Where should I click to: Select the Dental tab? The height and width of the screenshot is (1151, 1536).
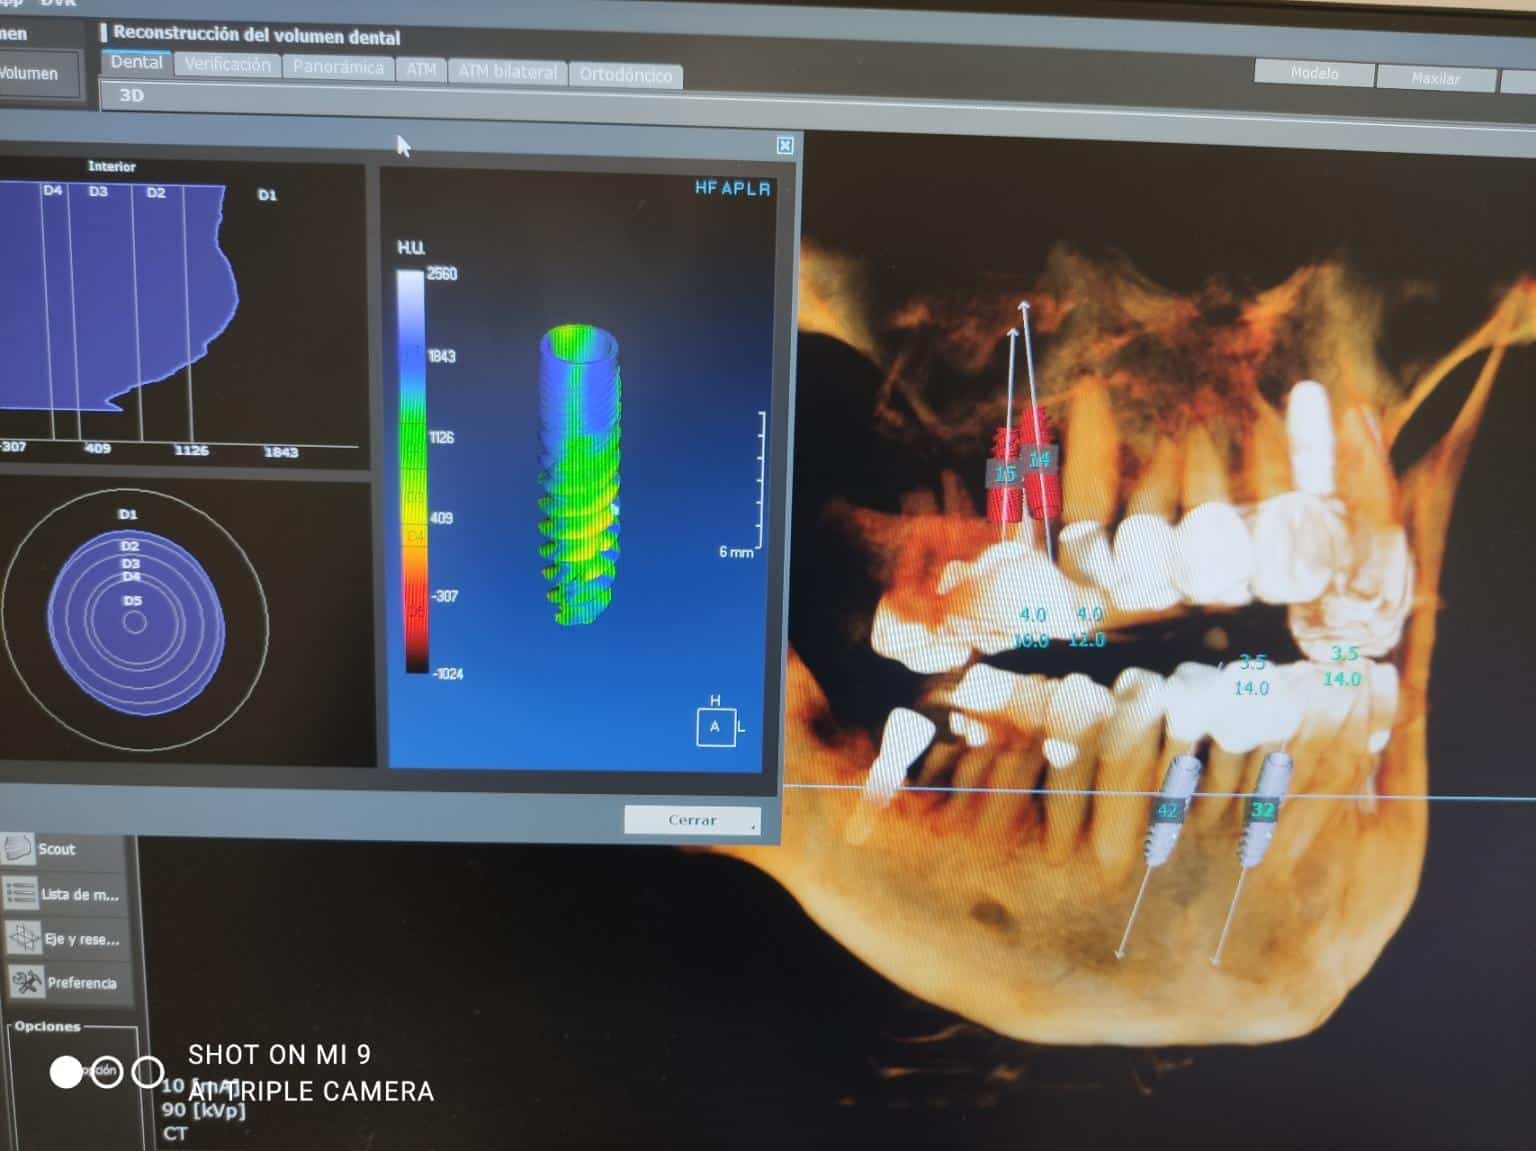pyautogui.click(x=136, y=62)
